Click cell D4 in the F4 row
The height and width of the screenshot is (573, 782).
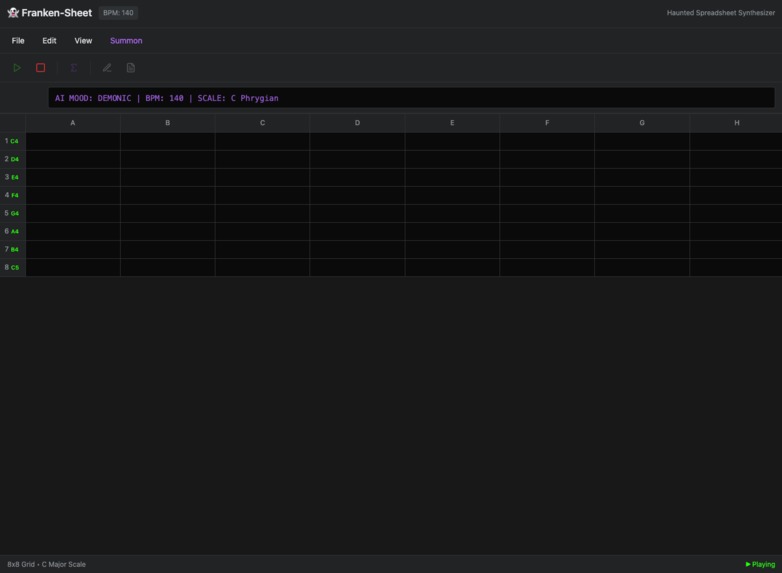click(x=357, y=195)
